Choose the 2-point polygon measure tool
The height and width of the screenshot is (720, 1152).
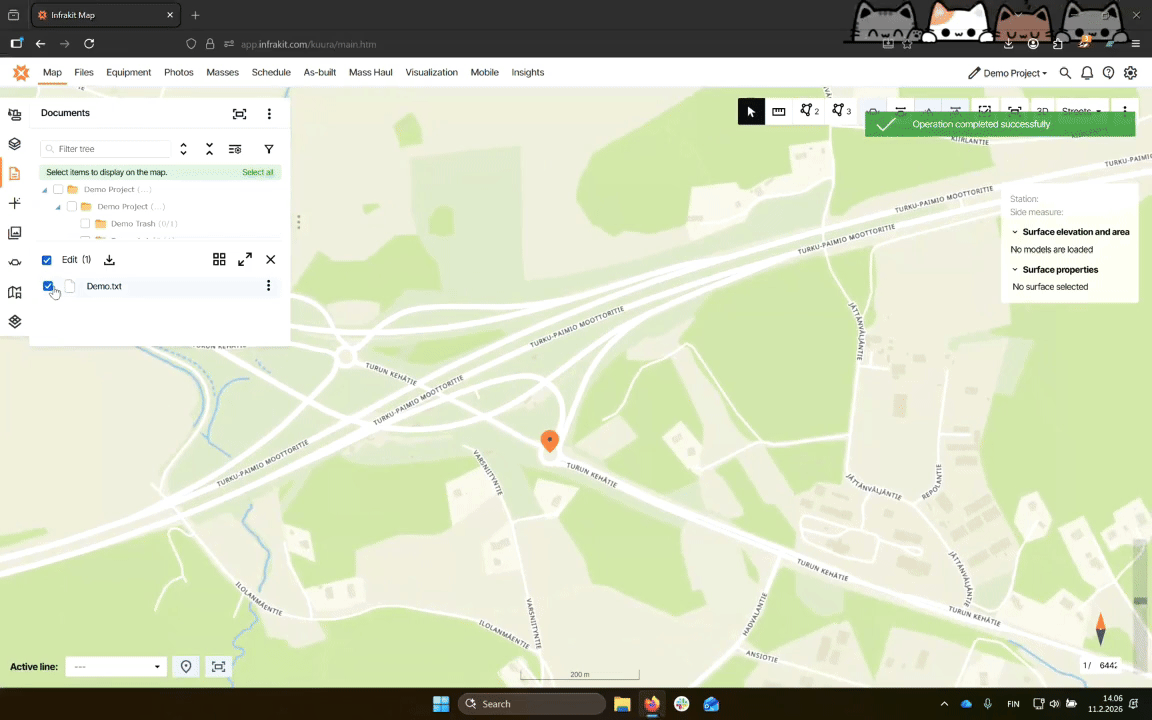(x=809, y=111)
